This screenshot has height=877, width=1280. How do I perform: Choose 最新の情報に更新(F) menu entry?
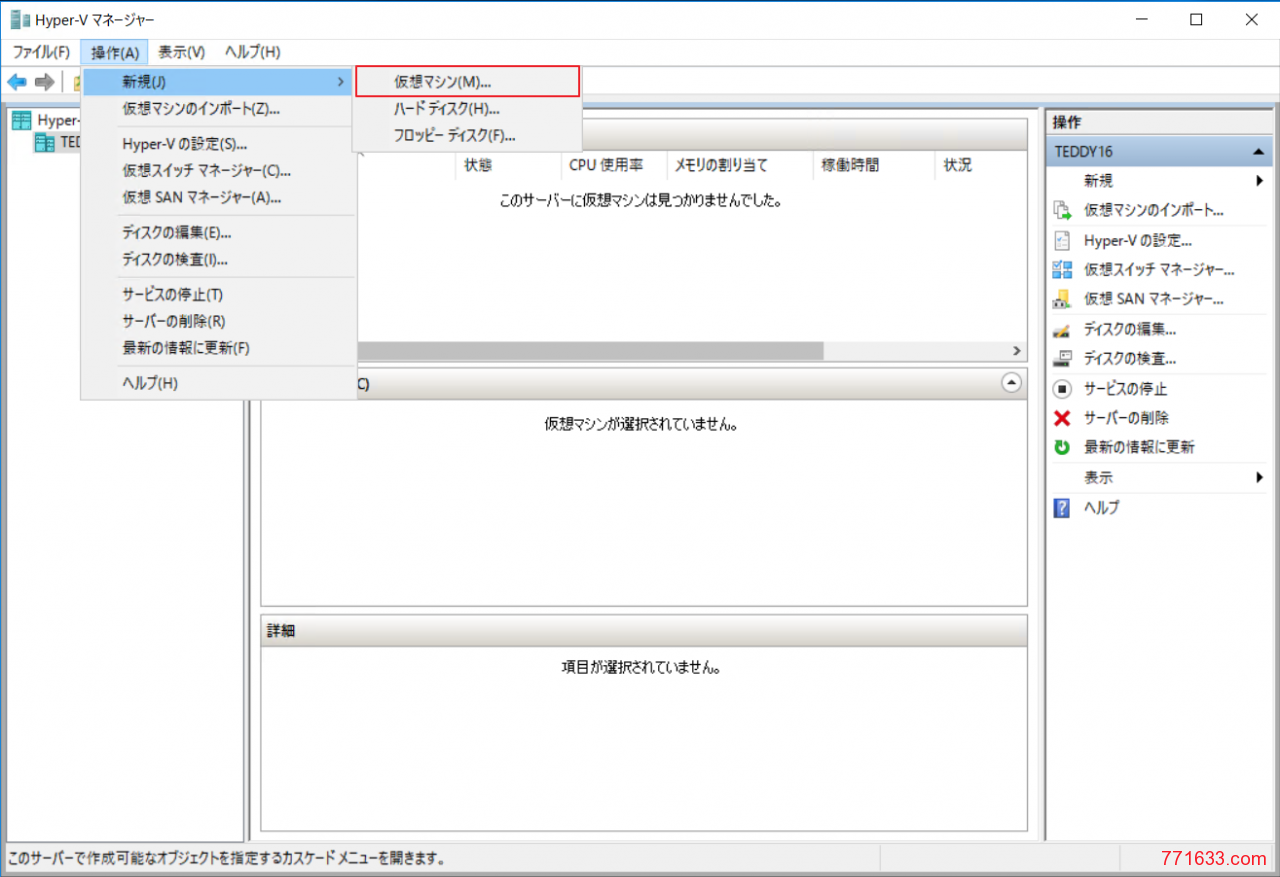pos(218,348)
